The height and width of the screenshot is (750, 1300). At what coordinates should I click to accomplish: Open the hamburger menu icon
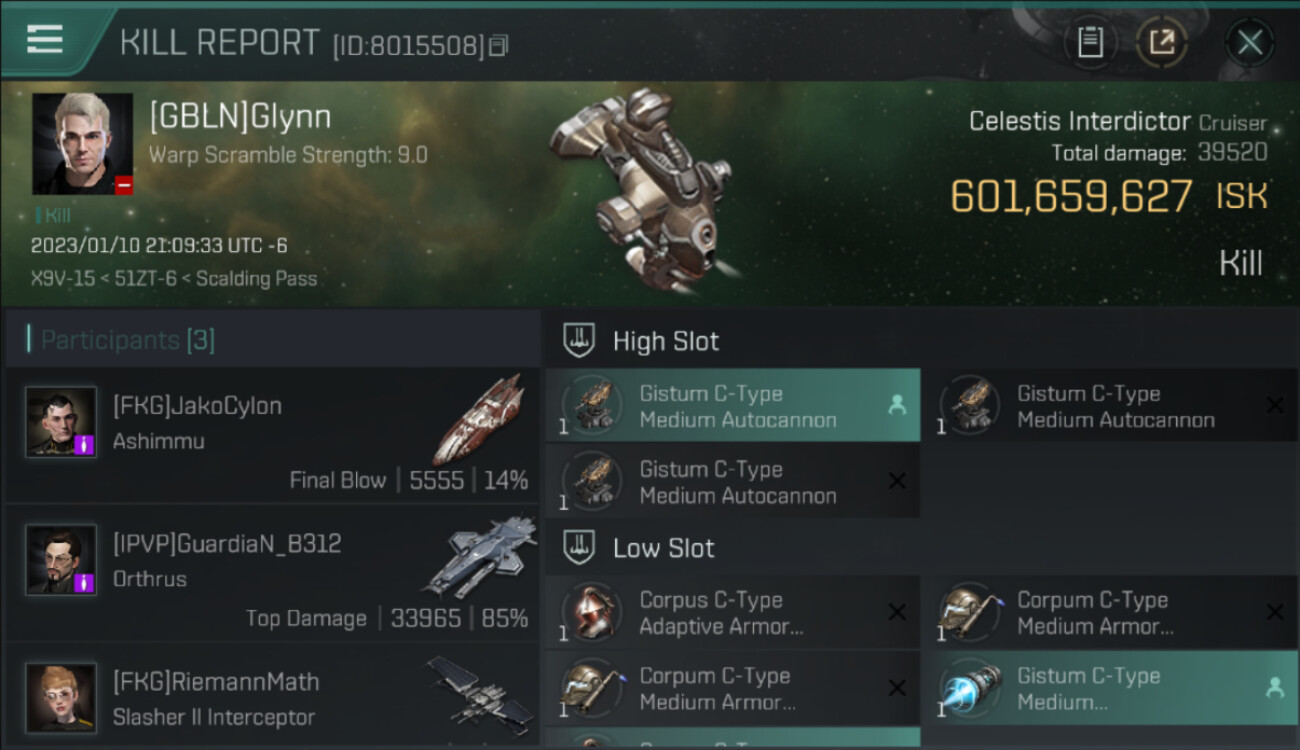click(x=45, y=39)
